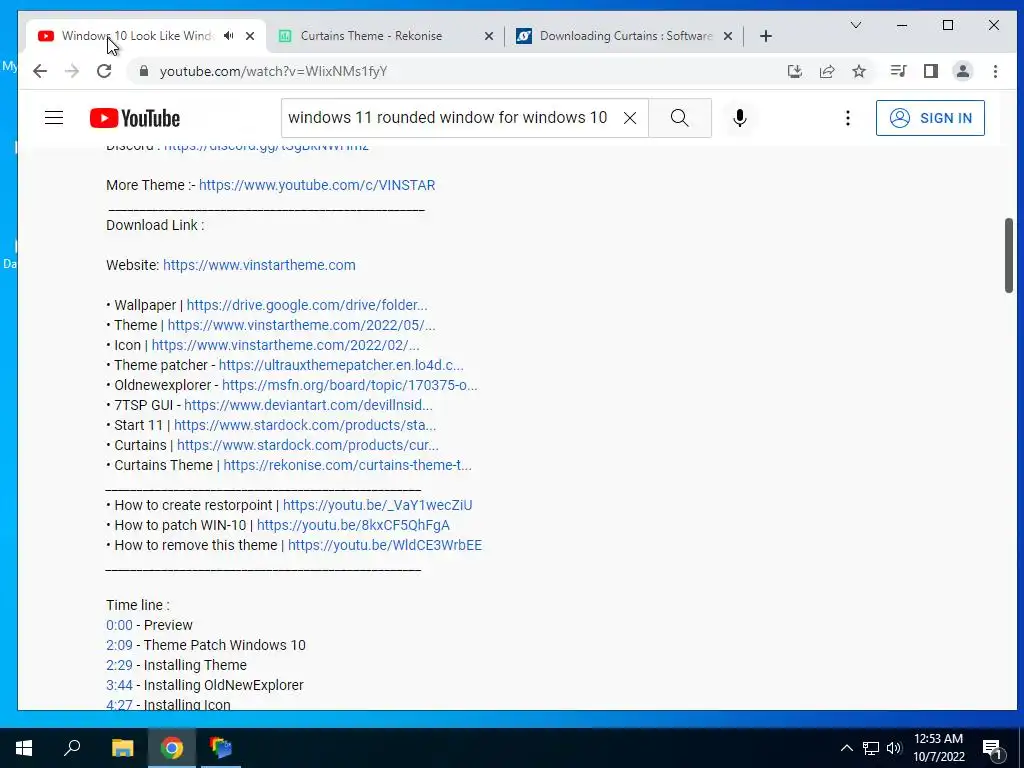Image resolution: width=1024 pixels, height=768 pixels.
Task: Open the Curtains Theme rekonise link
Action: pos(347,465)
